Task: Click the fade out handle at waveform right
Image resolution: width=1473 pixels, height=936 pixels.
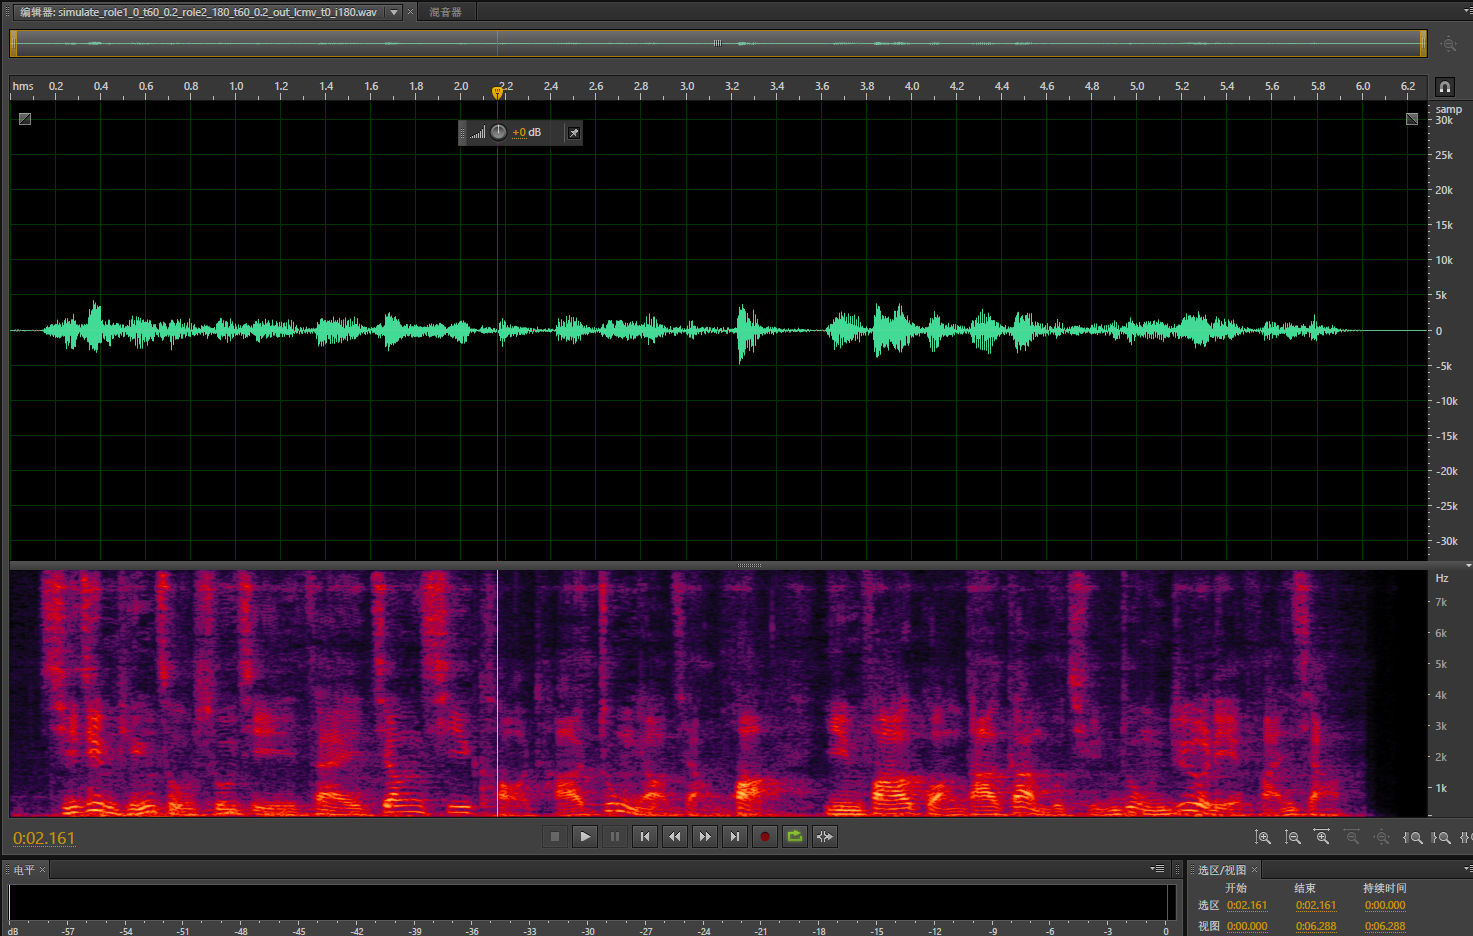Action: (1412, 119)
